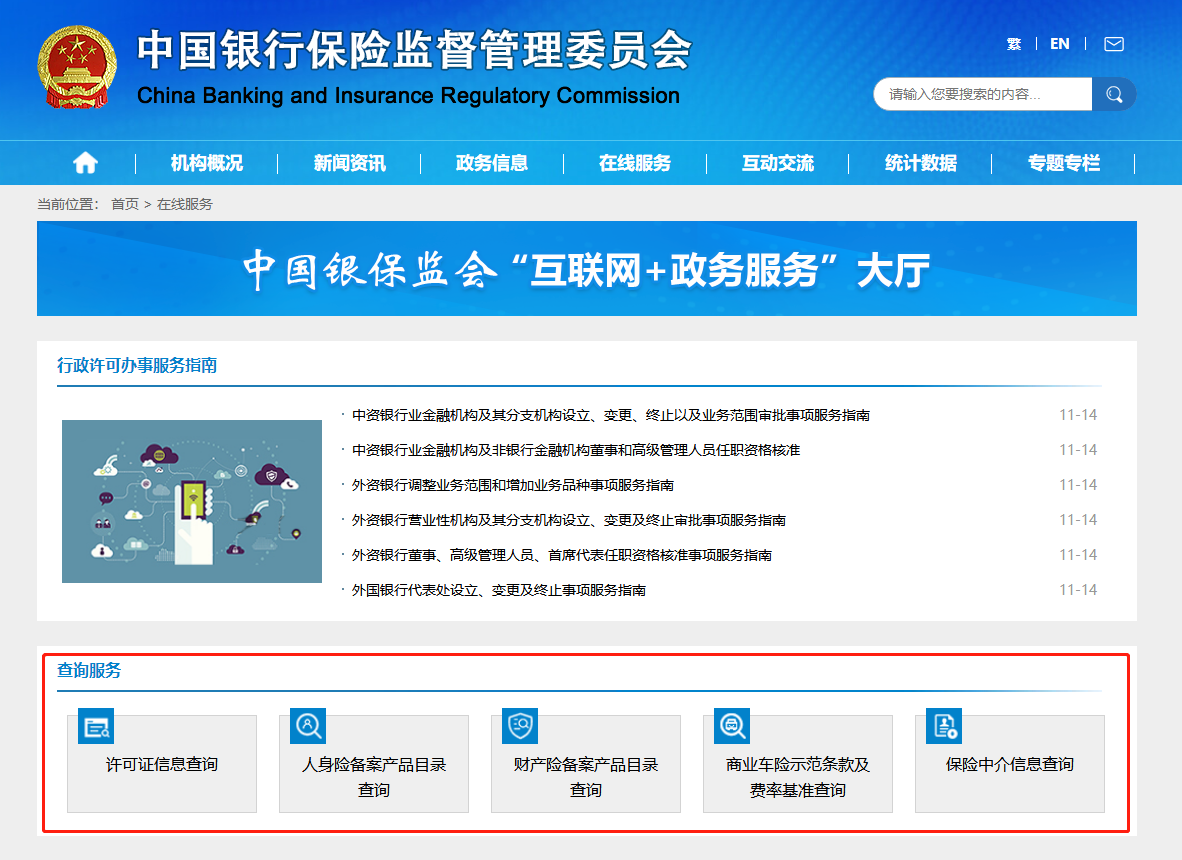Open 政务信息 menu
The image size is (1182, 860).
[491, 163]
